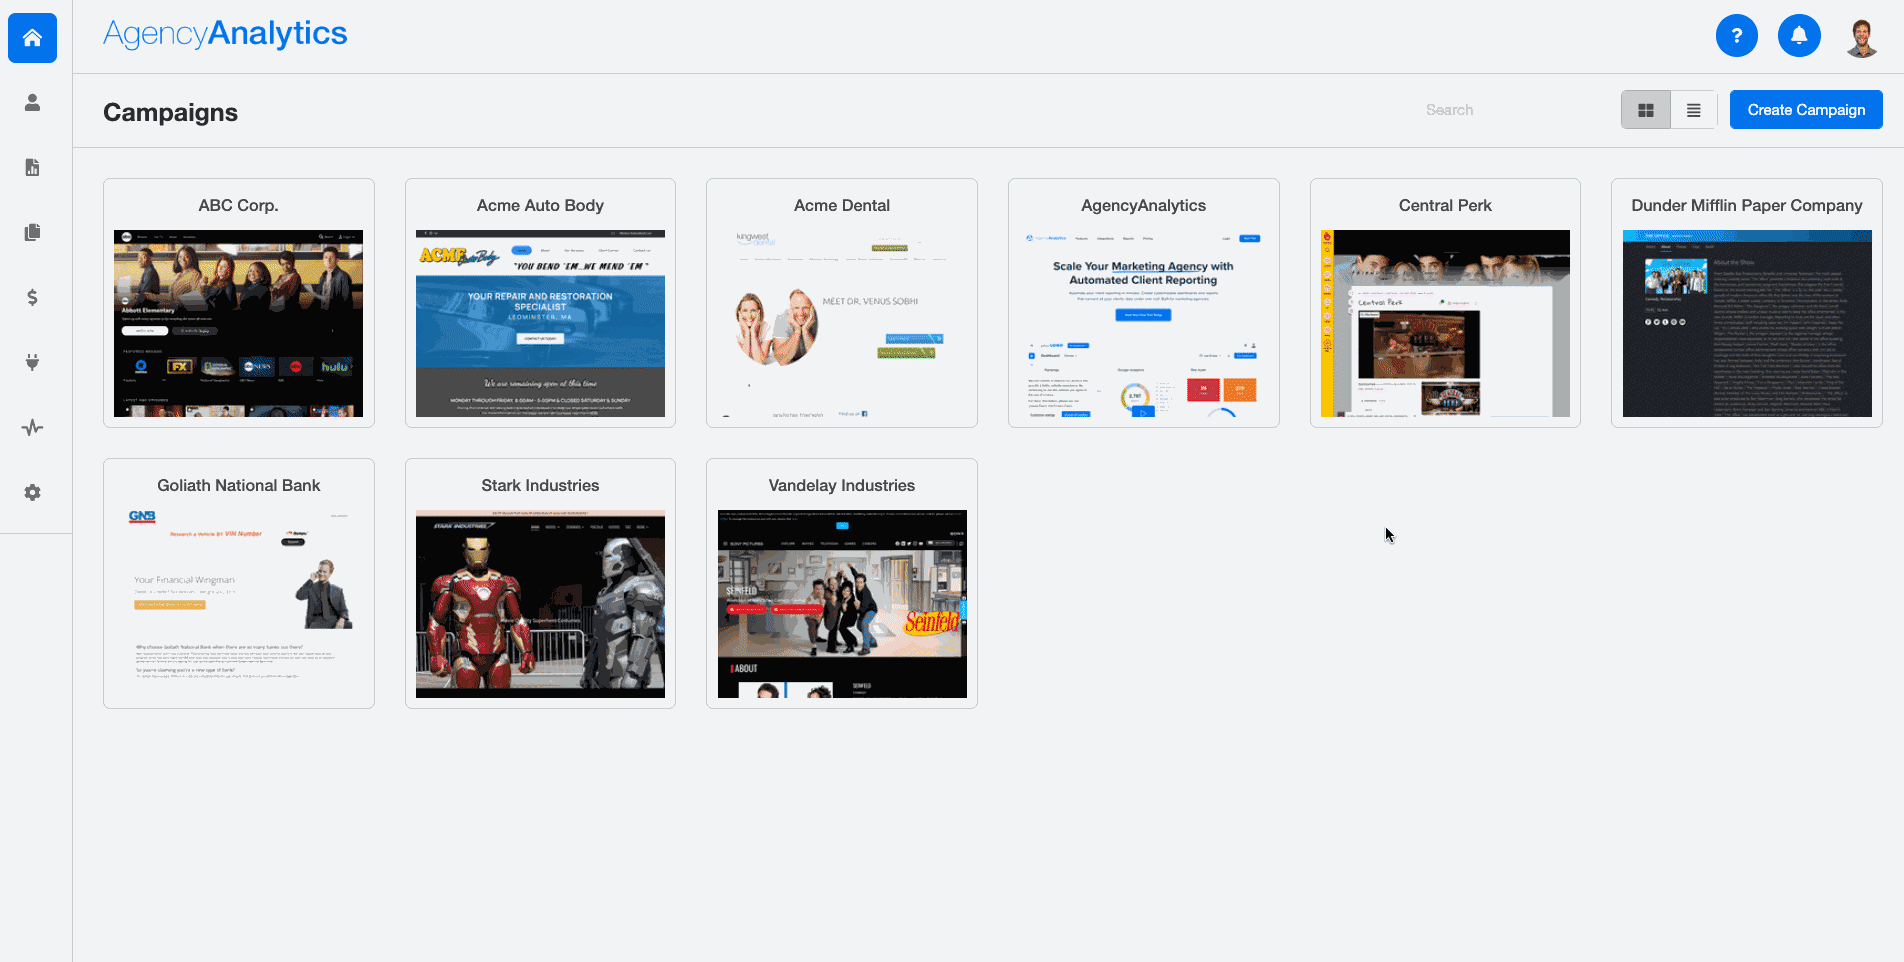
Task: Open help using the question mark icon
Action: (1737, 35)
